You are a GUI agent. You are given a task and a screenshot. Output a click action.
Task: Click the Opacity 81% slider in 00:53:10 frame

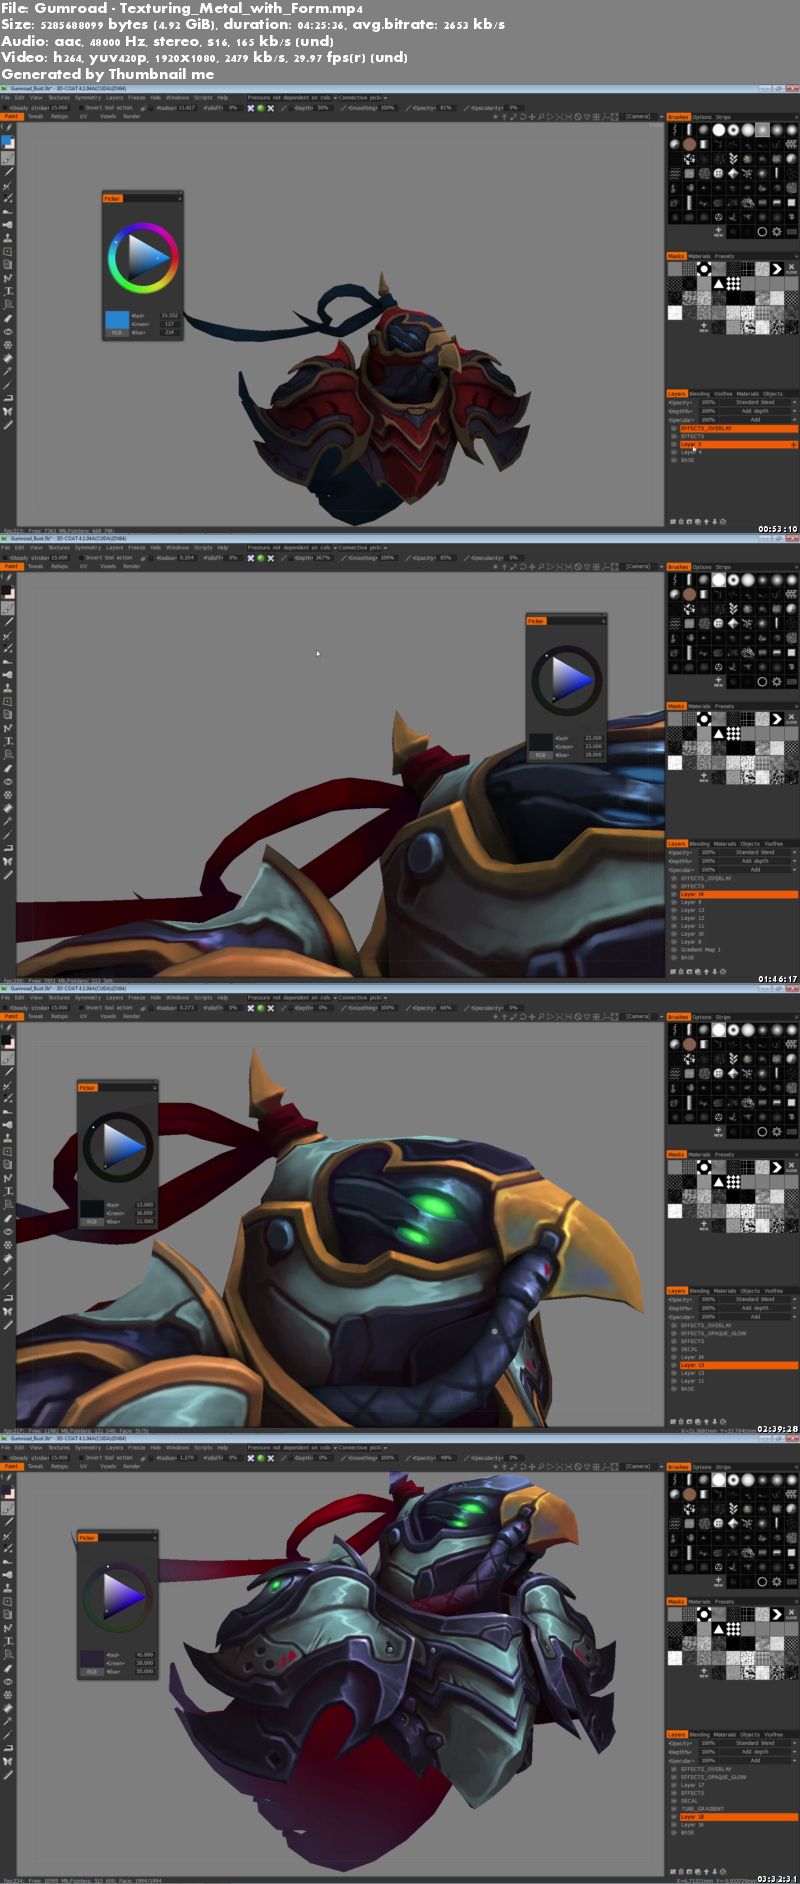coord(430,107)
